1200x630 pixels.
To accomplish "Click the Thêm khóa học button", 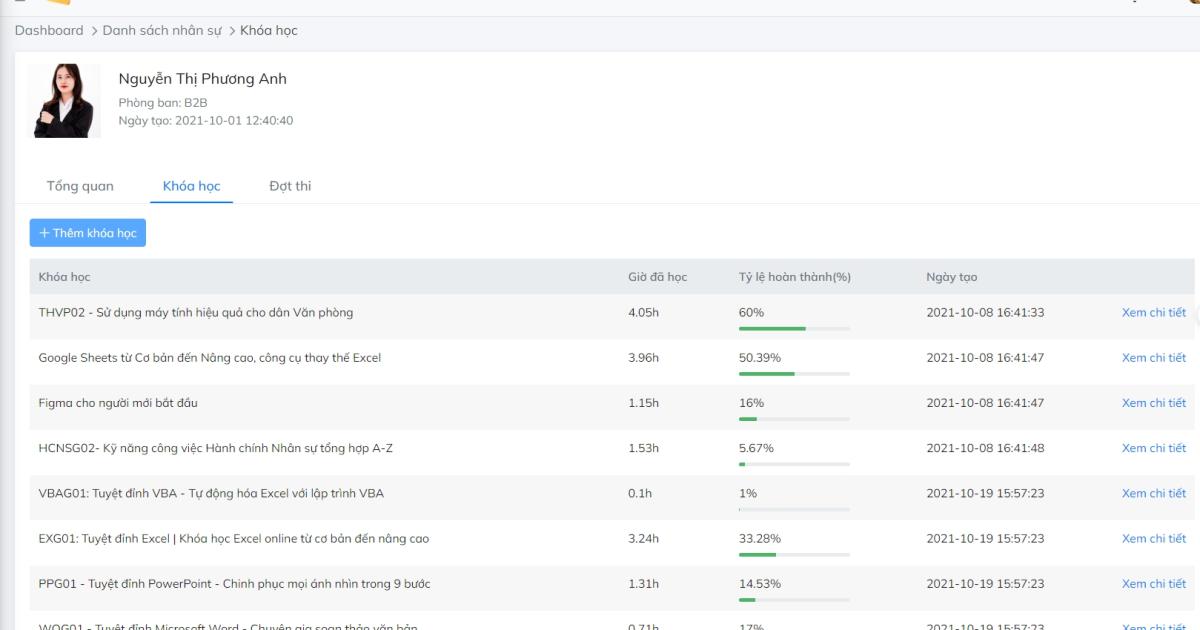I will [x=88, y=233].
